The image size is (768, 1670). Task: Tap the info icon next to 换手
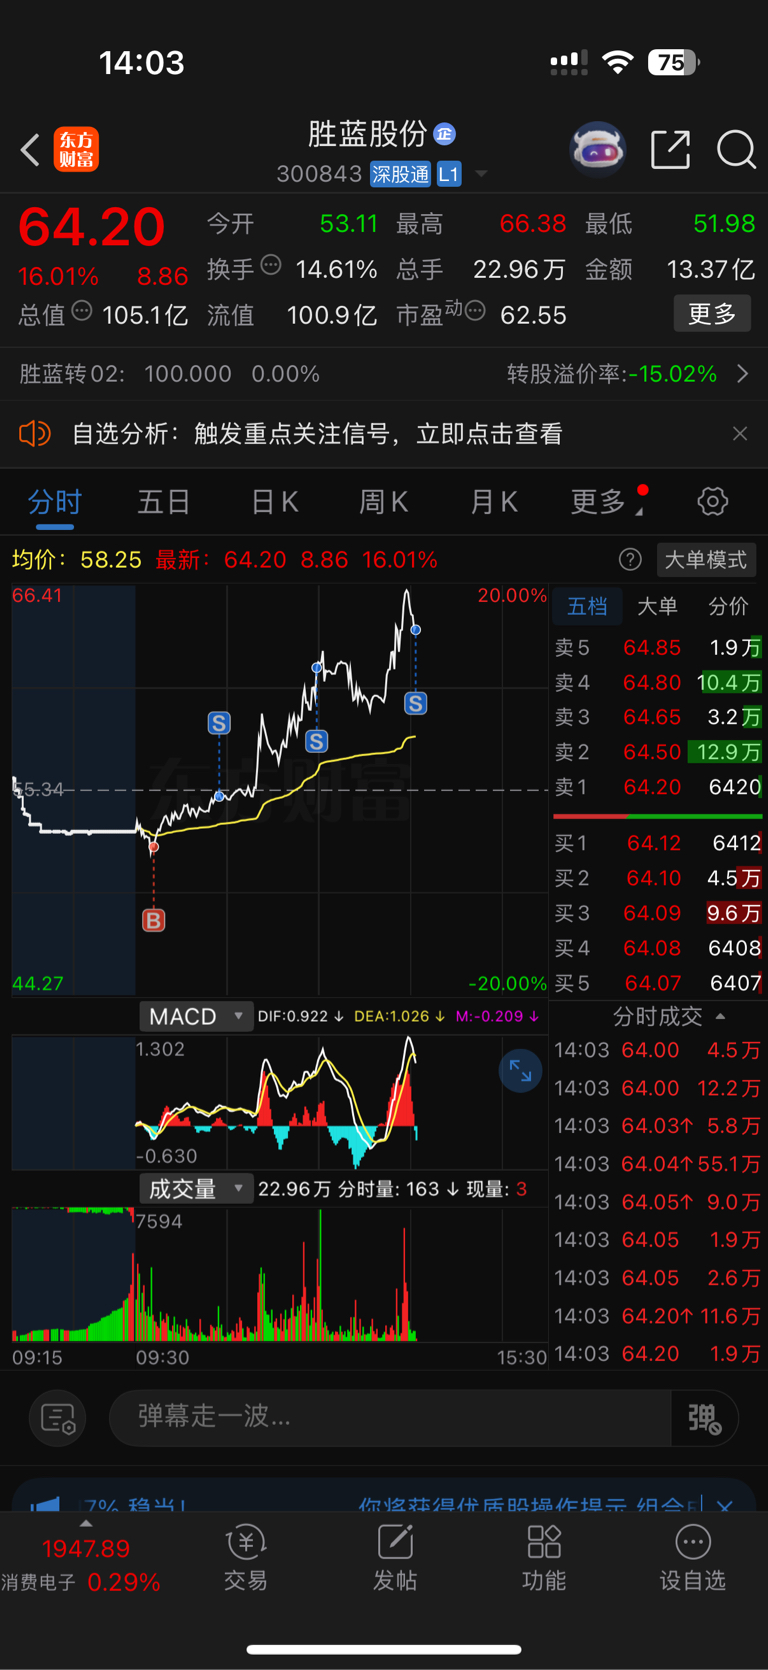271,265
